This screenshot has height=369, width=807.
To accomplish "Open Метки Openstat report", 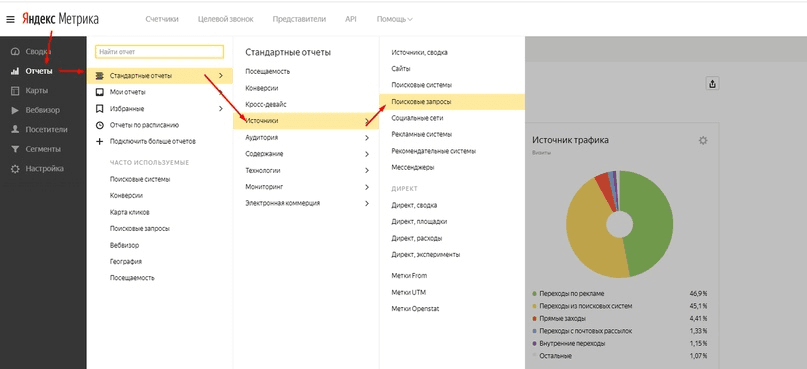I will 415,309.
